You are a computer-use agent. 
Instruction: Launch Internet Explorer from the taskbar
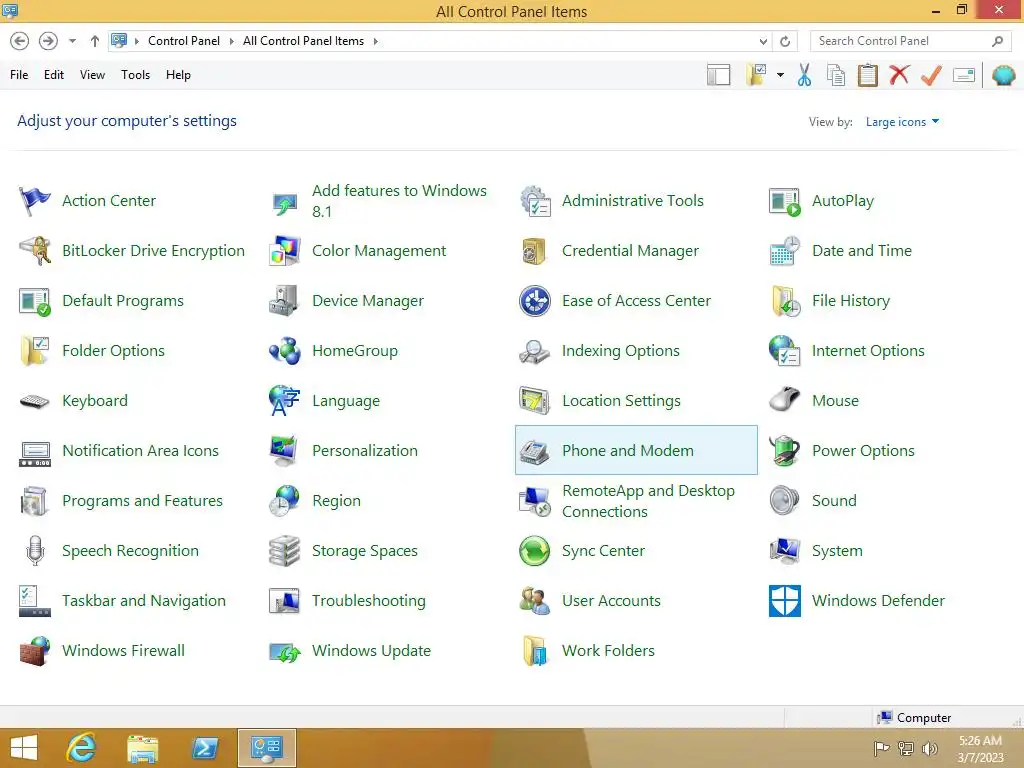tap(82, 748)
